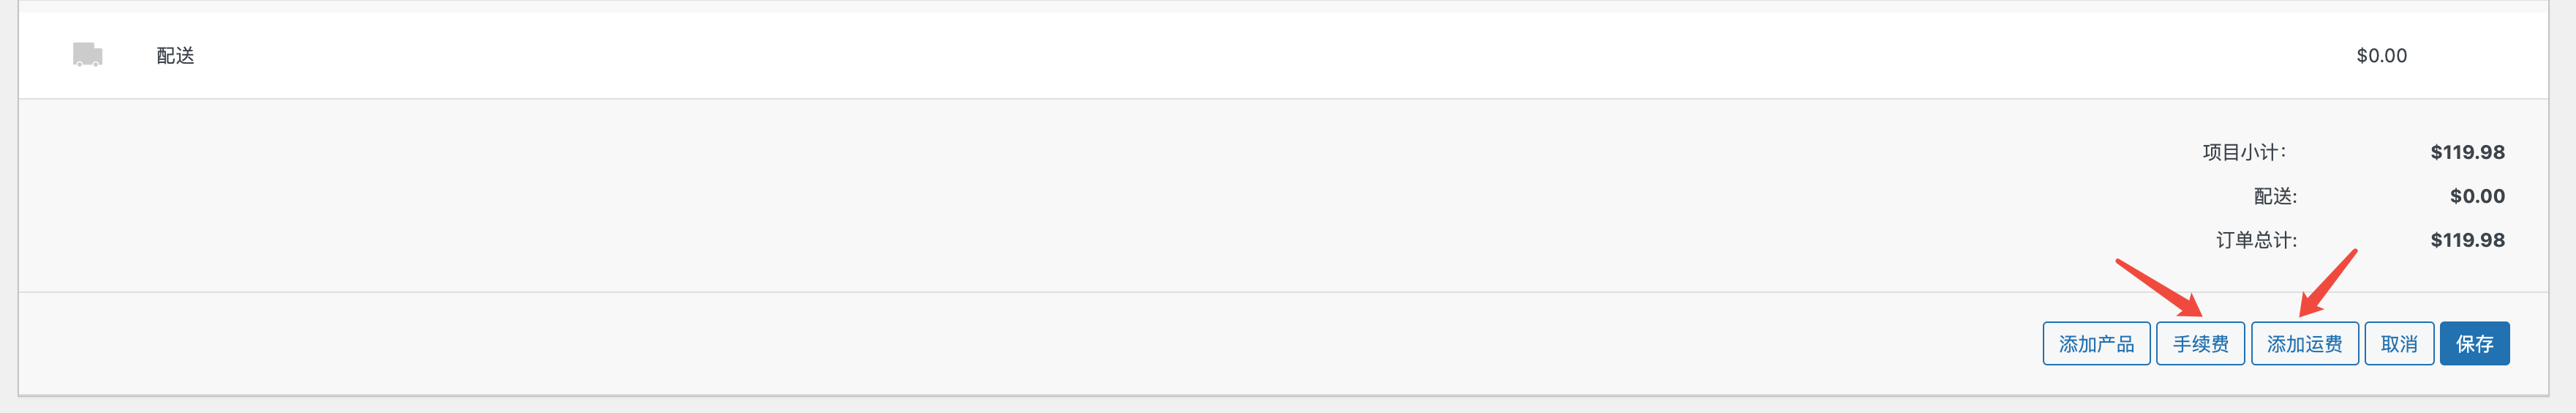Cancel using the 取消 button
Image resolution: width=2576 pixels, height=413 pixels.
2398,344
